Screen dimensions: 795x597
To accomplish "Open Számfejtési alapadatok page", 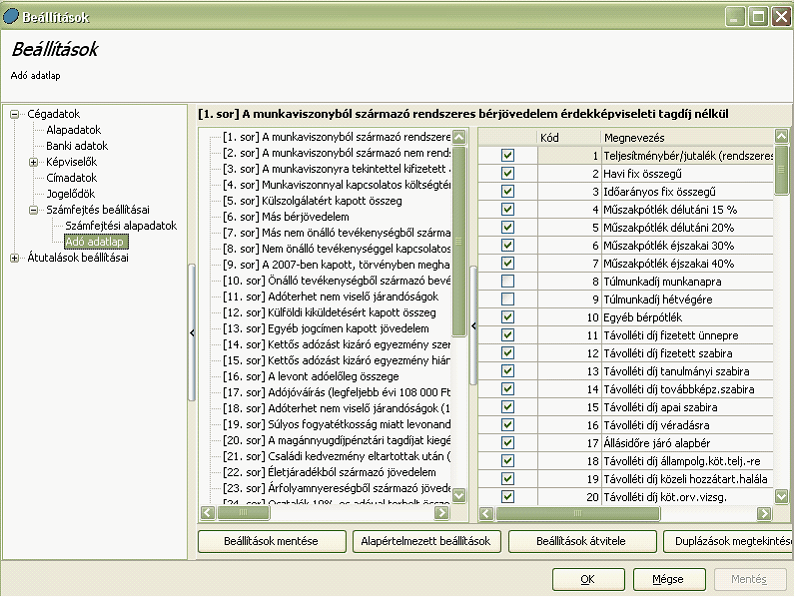I will 121,226.
